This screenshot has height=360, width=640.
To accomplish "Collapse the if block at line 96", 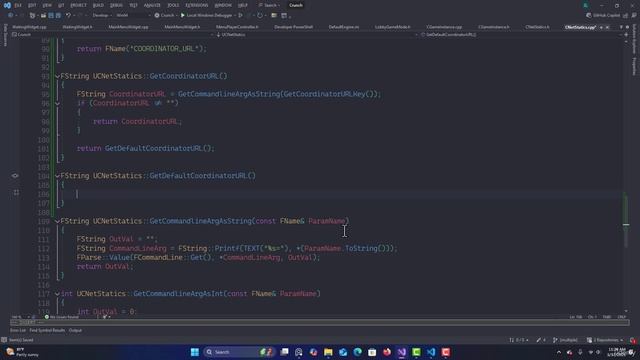I will coord(57,103).
